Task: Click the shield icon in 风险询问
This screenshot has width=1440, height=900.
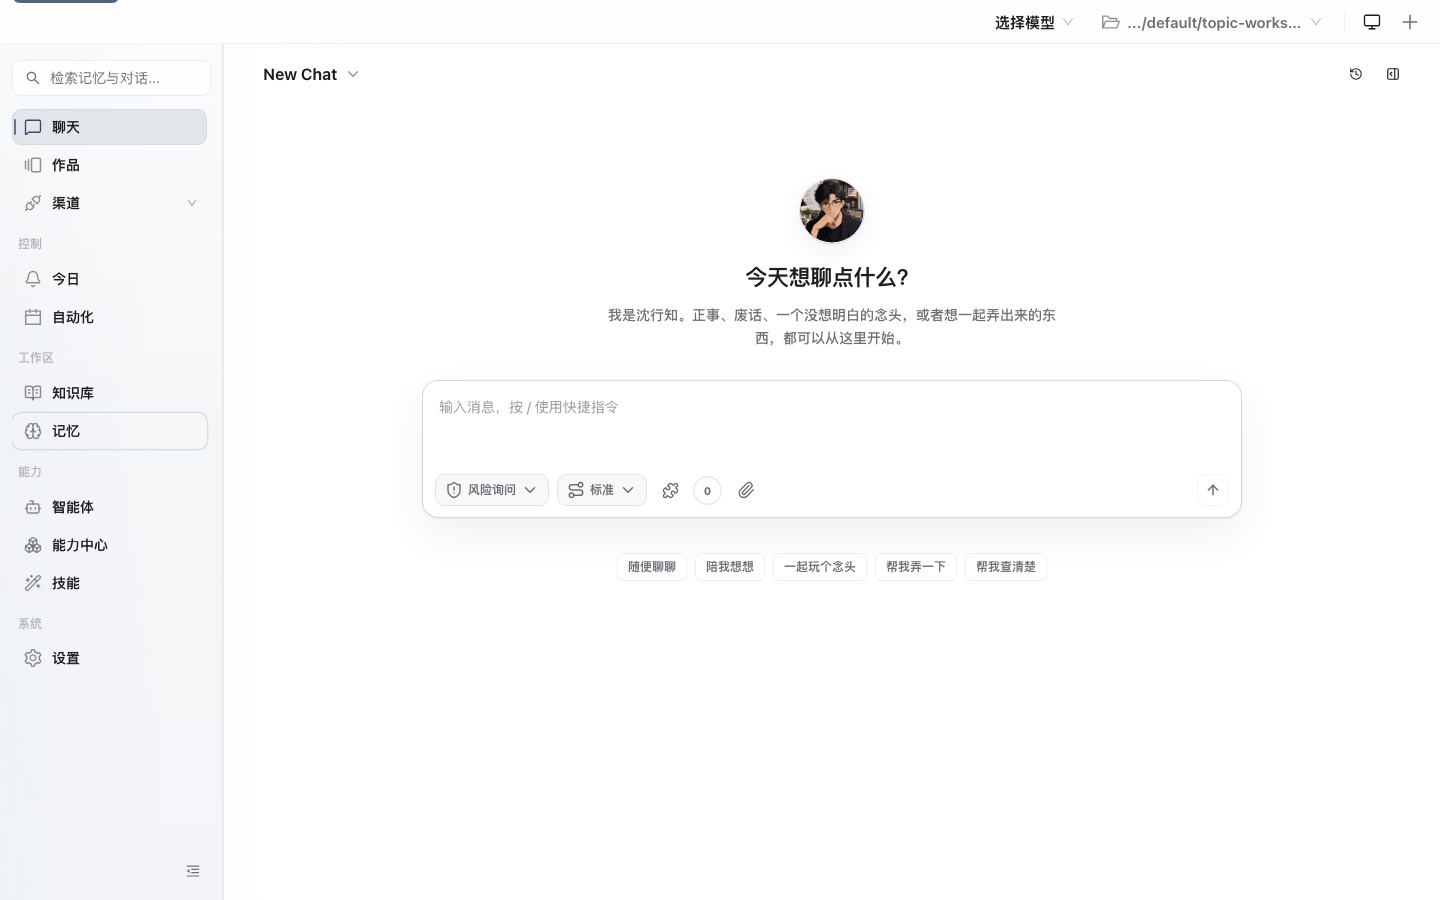Action: tap(454, 490)
